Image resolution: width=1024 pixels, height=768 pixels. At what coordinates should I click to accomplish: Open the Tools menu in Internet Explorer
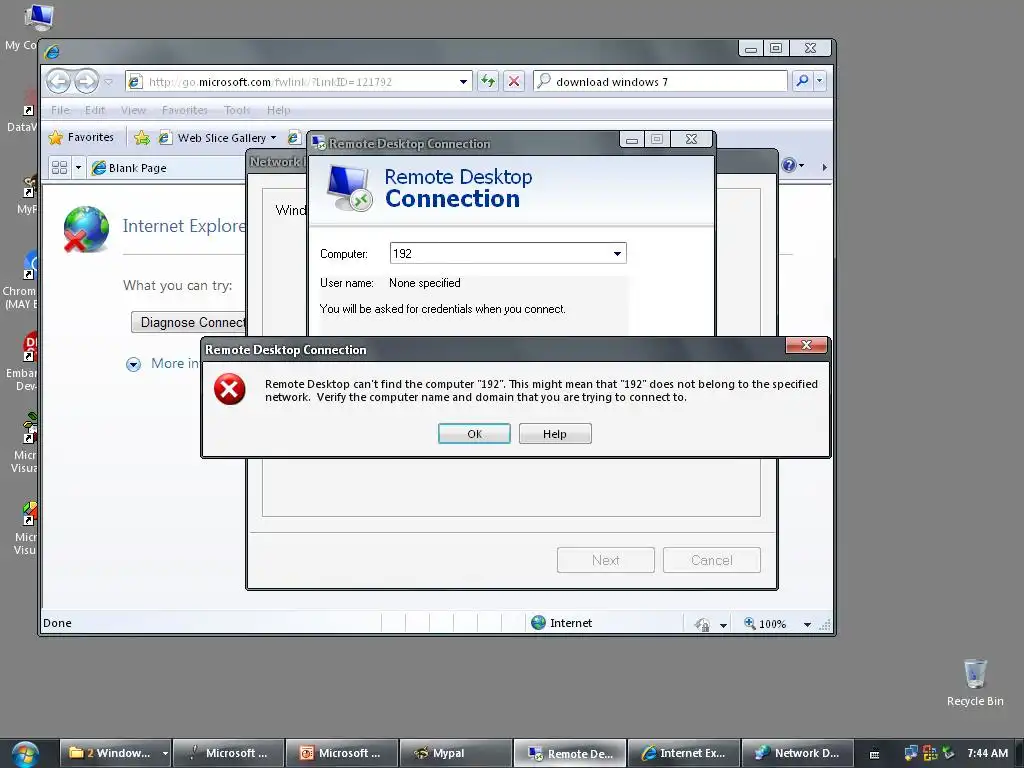tap(236, 110)
